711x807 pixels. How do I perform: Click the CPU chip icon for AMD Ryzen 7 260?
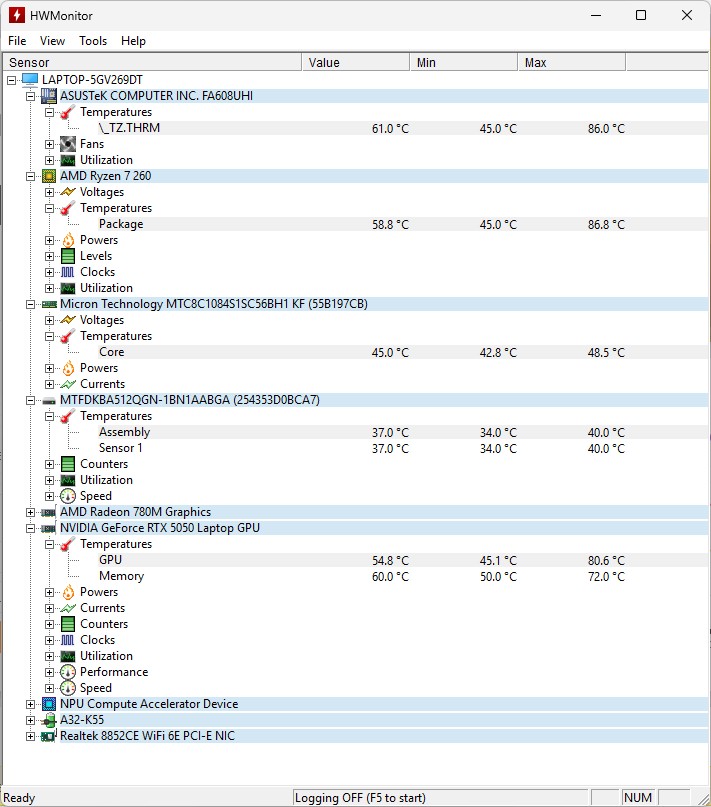[49, 176]
